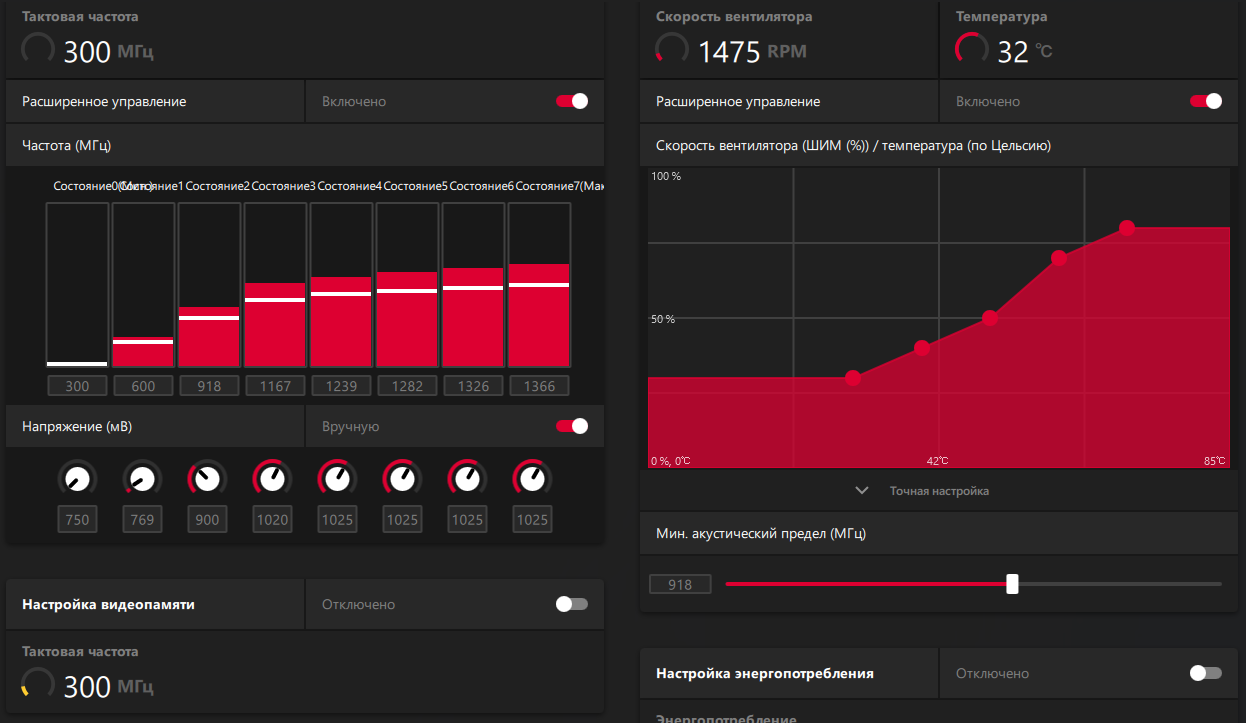Click the 1020 voltage value field

272,519
